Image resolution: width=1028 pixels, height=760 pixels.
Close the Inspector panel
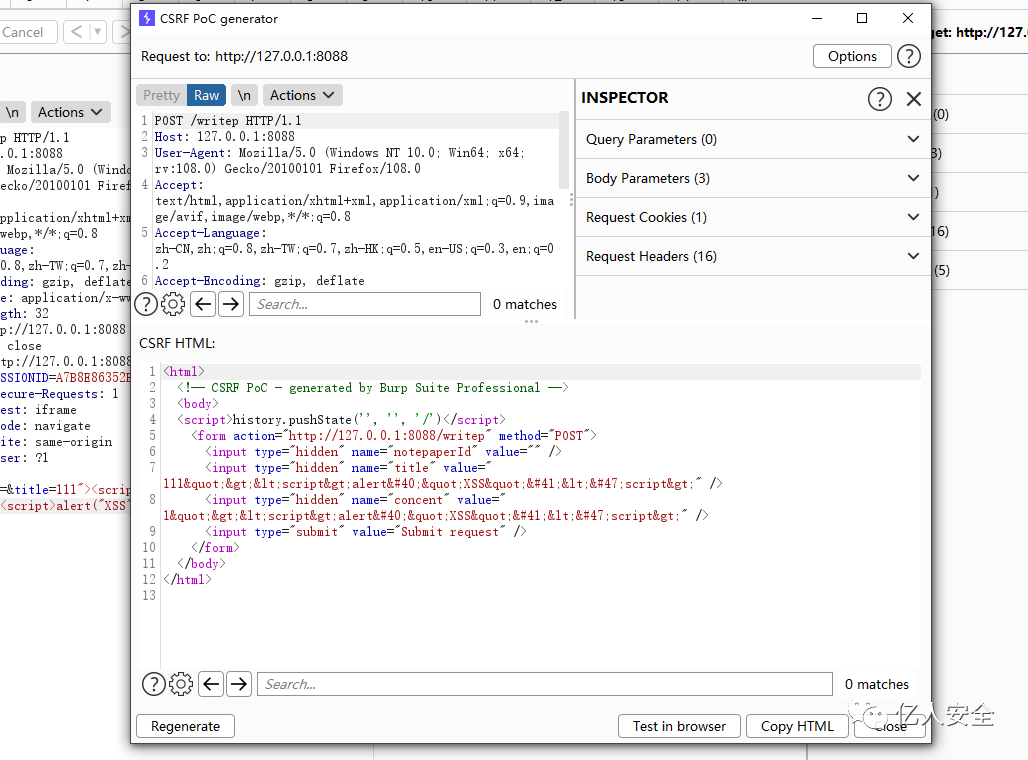pyautogui.click(x=913, y=99)
